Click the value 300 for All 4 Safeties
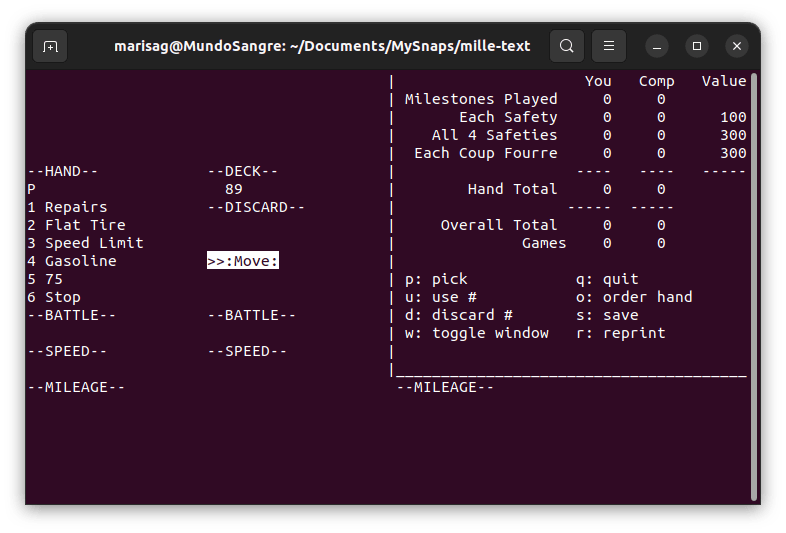This screenshot has height=533, width=786. coord(733,135)
